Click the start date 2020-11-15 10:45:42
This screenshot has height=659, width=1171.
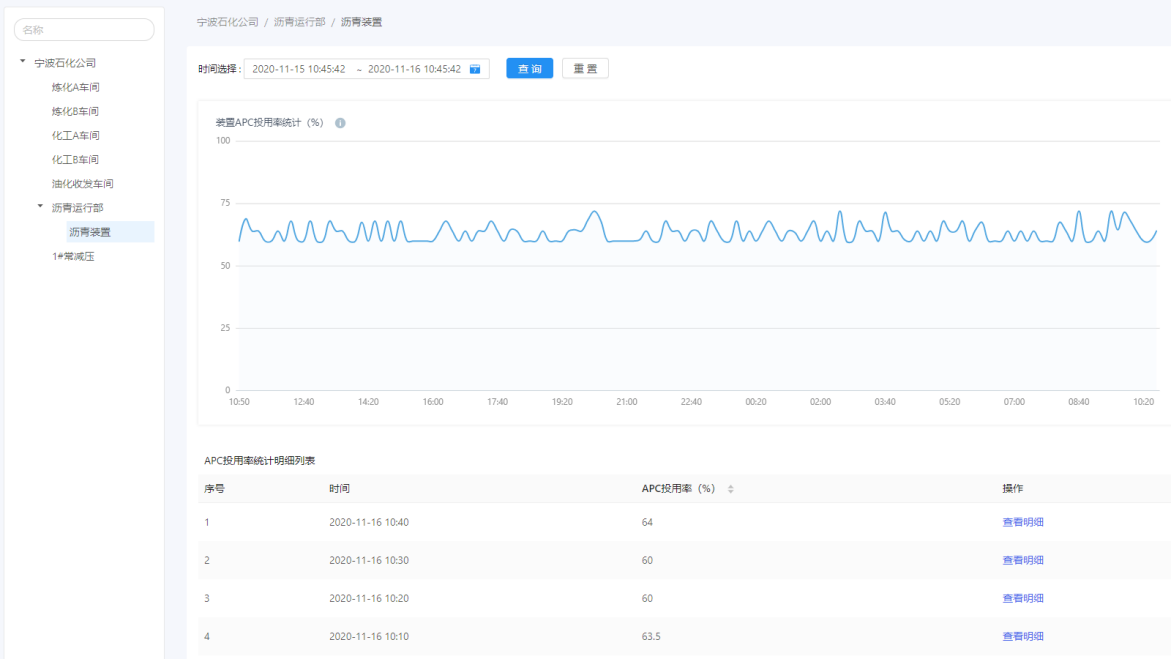pos(298,69)
